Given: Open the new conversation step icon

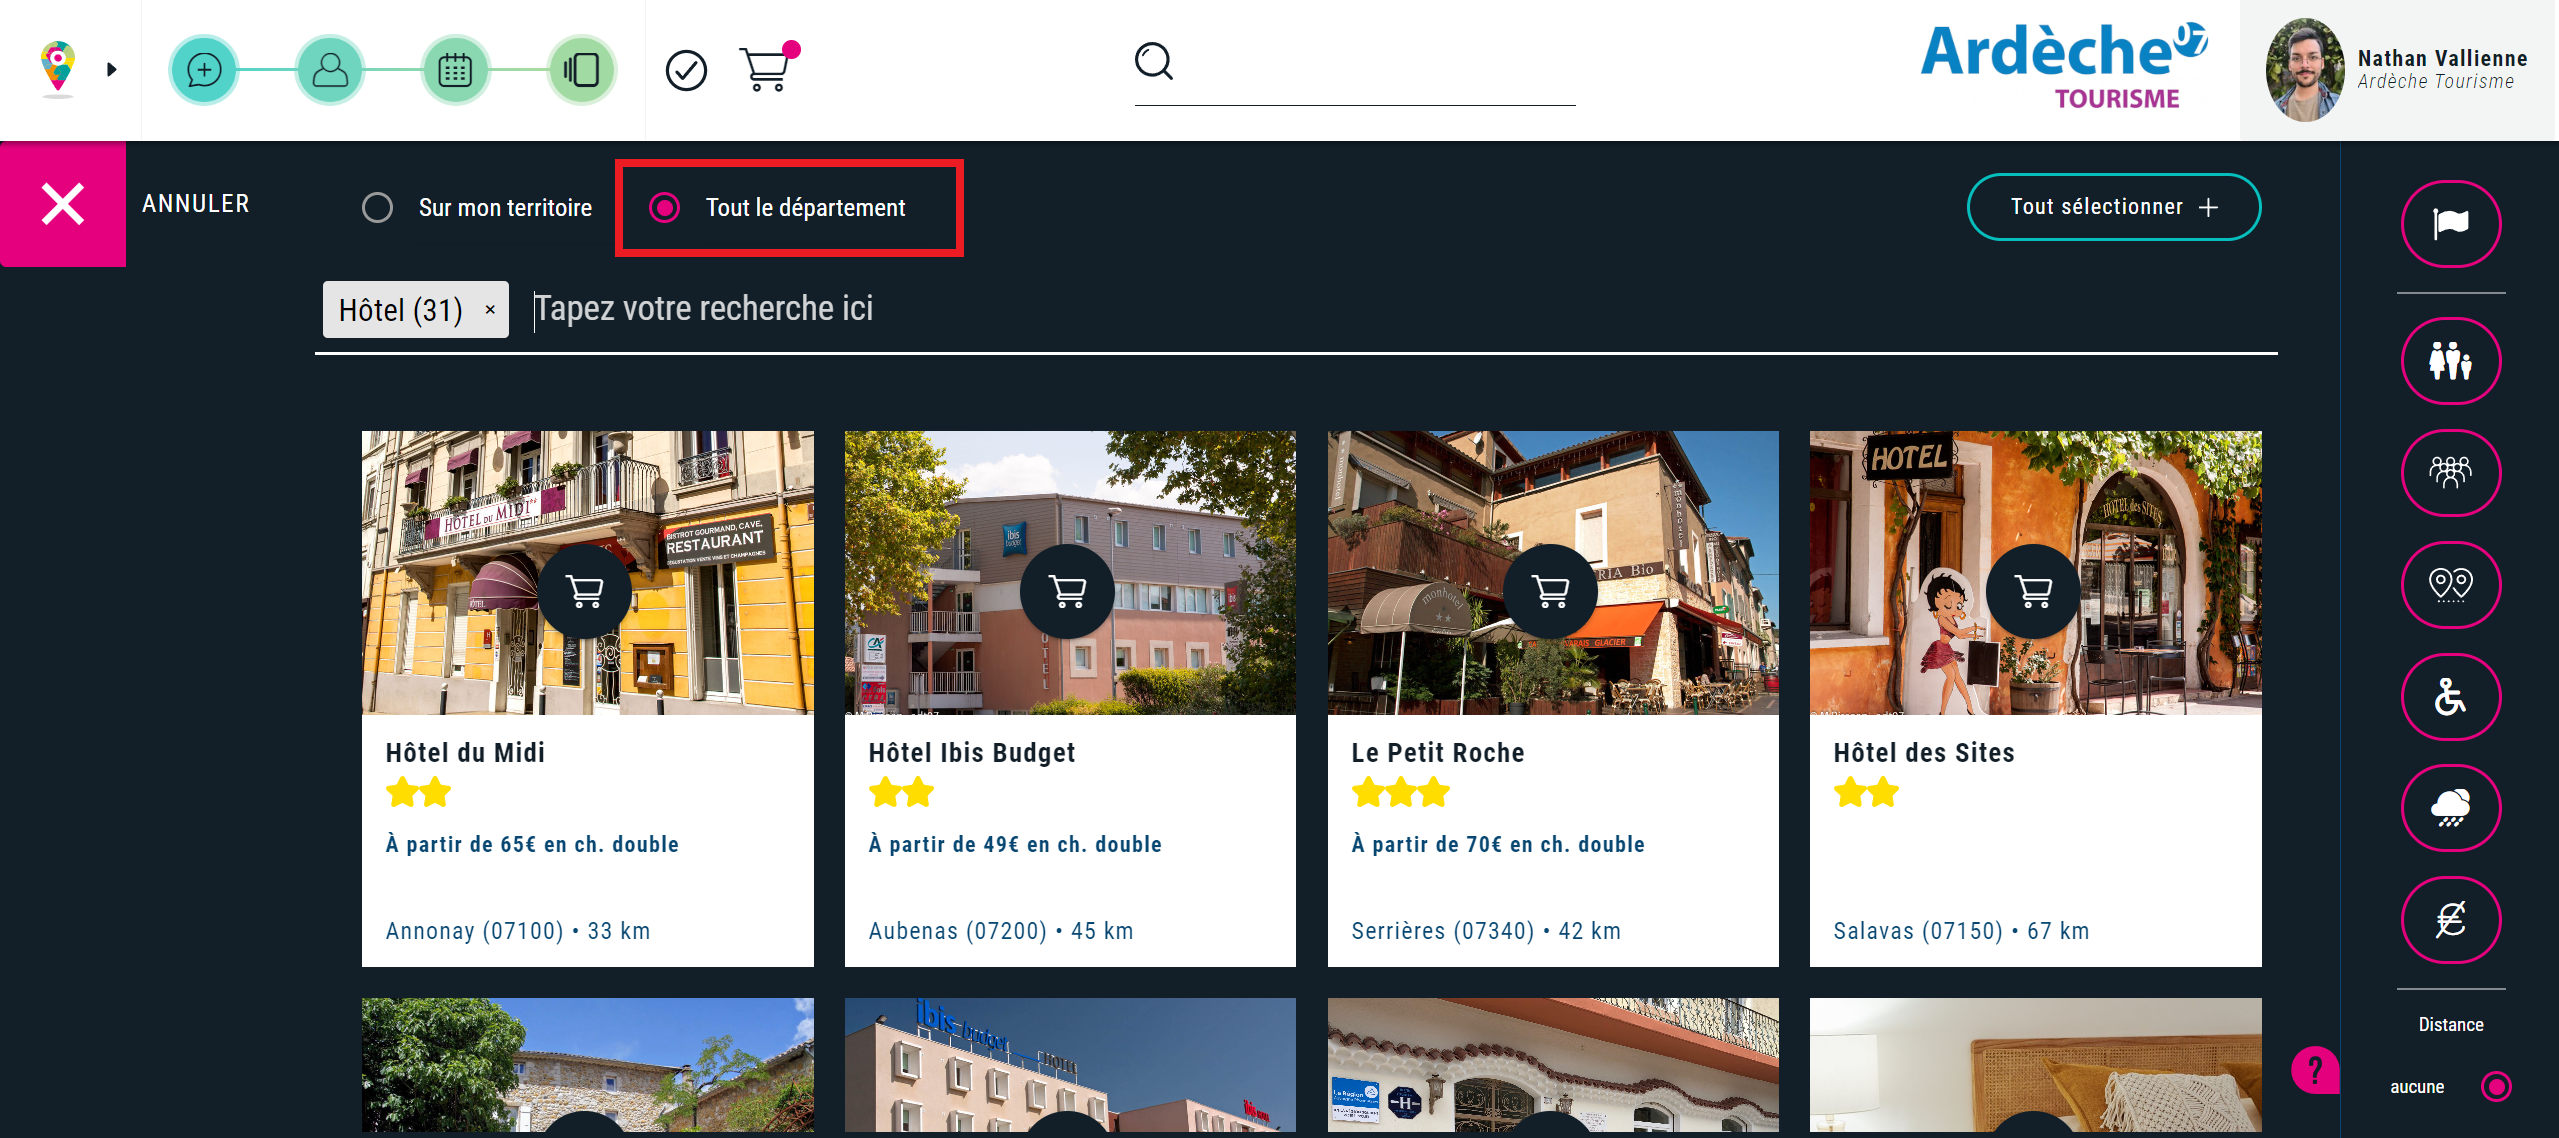Looking at the screenshot, I should 205,69.
